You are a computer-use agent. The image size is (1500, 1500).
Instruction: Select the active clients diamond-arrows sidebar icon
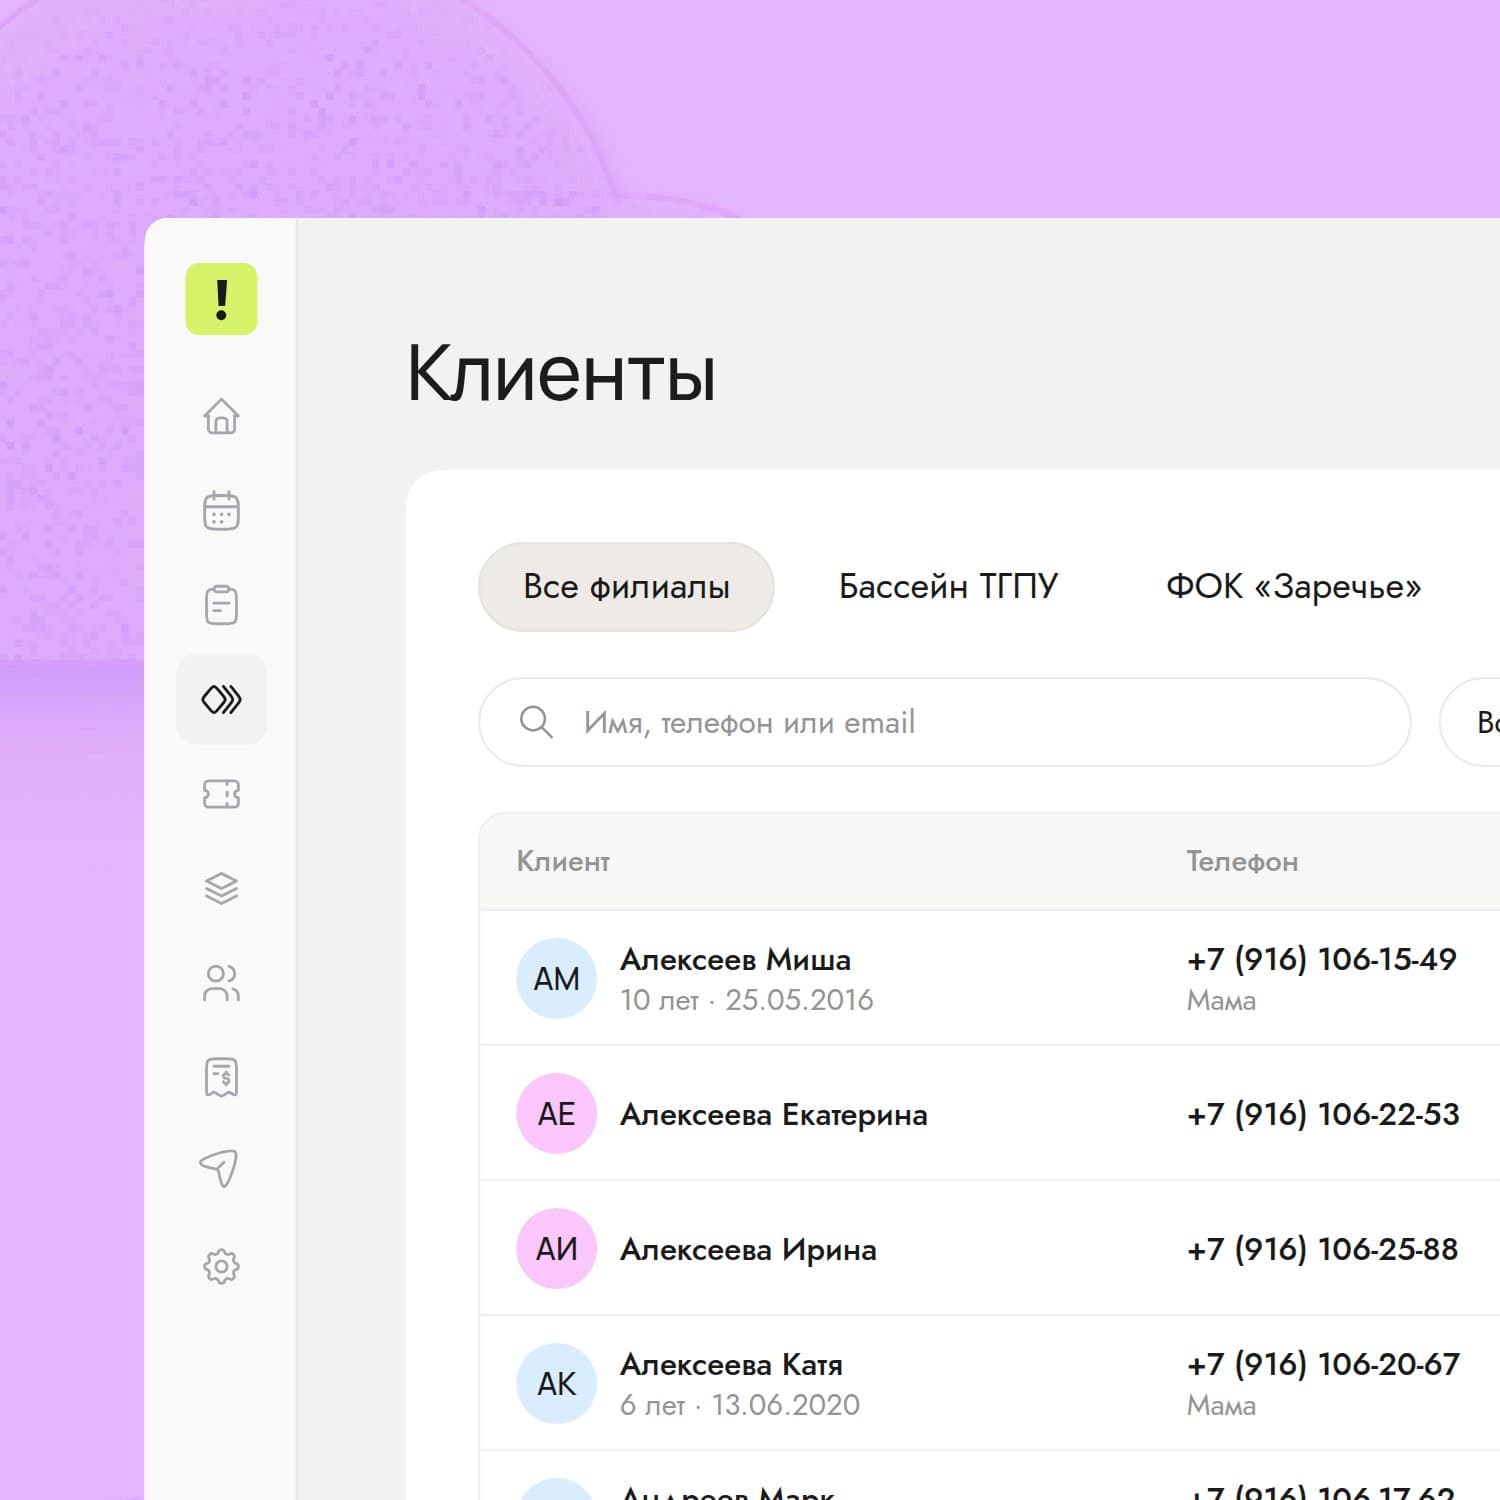(x=221, y=699)
